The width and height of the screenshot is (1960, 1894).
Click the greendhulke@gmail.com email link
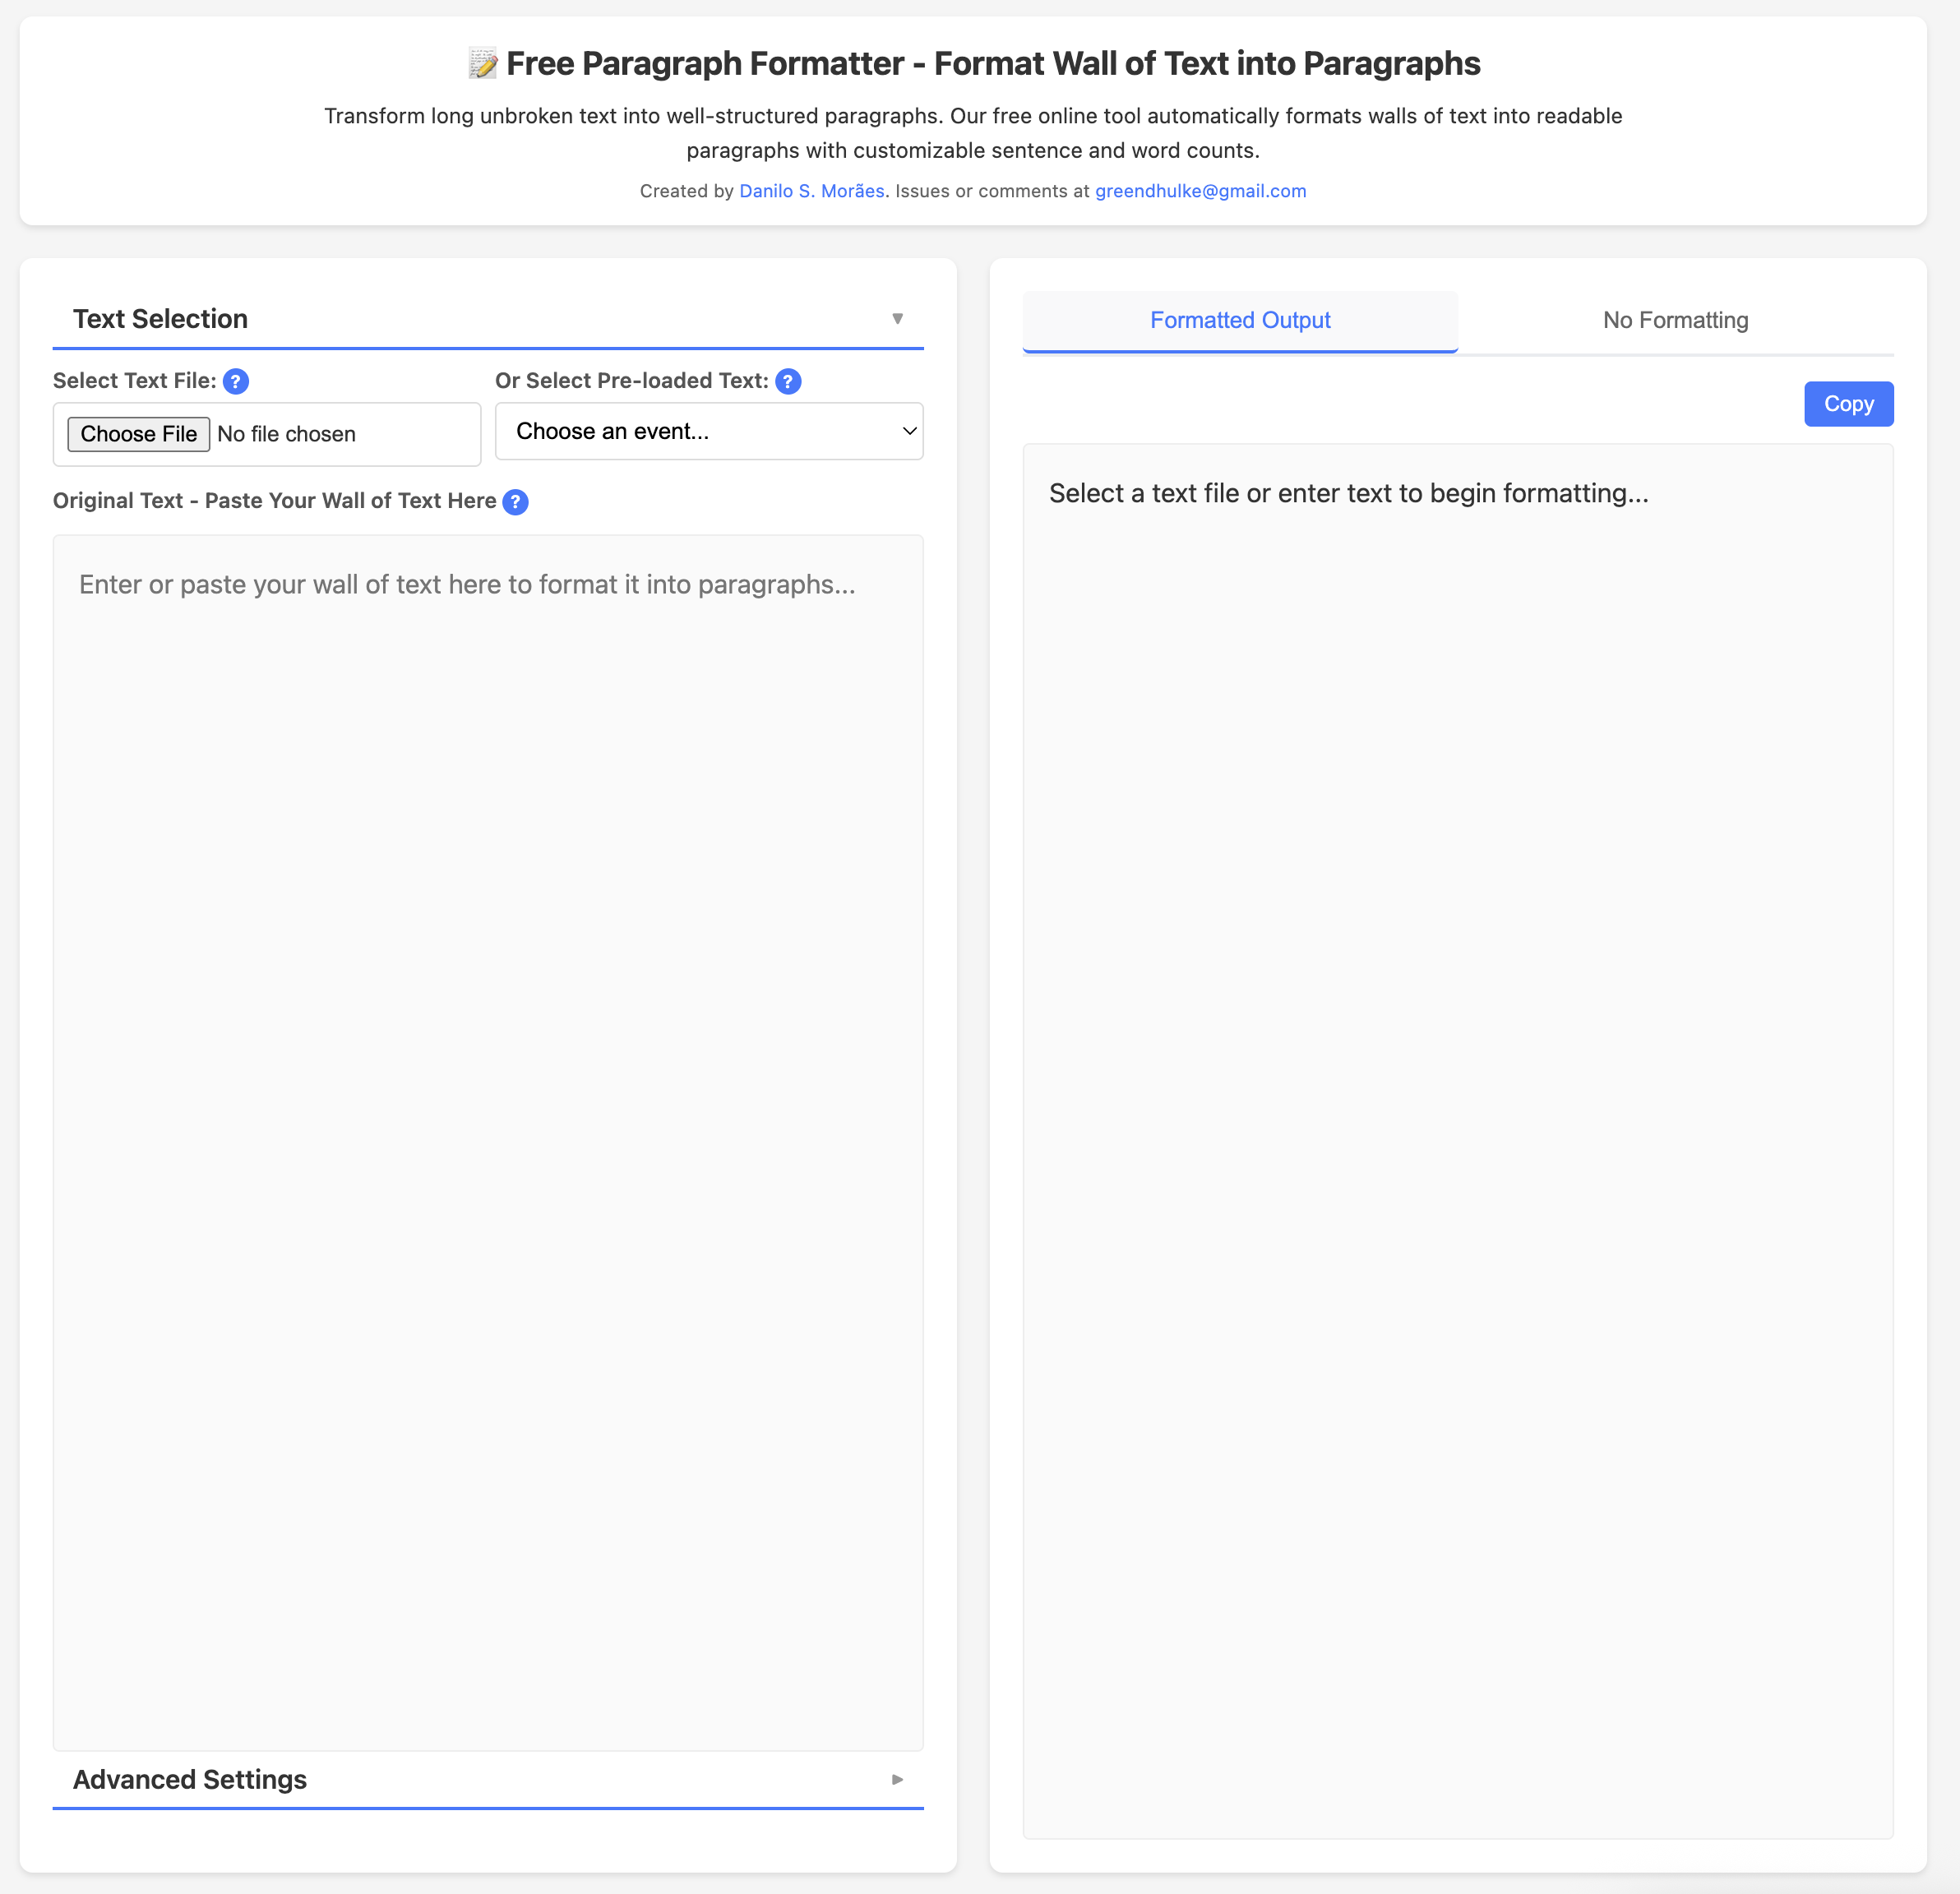click(x=1200, y=190)
